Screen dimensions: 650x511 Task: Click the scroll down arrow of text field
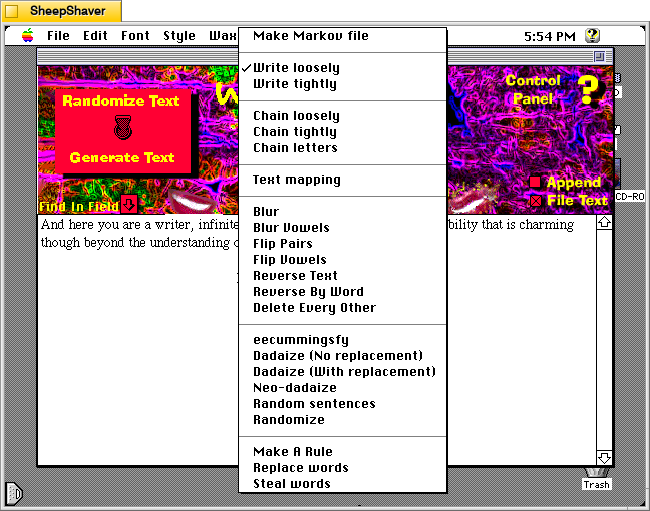pyautogui.click(x=604, y=458)
